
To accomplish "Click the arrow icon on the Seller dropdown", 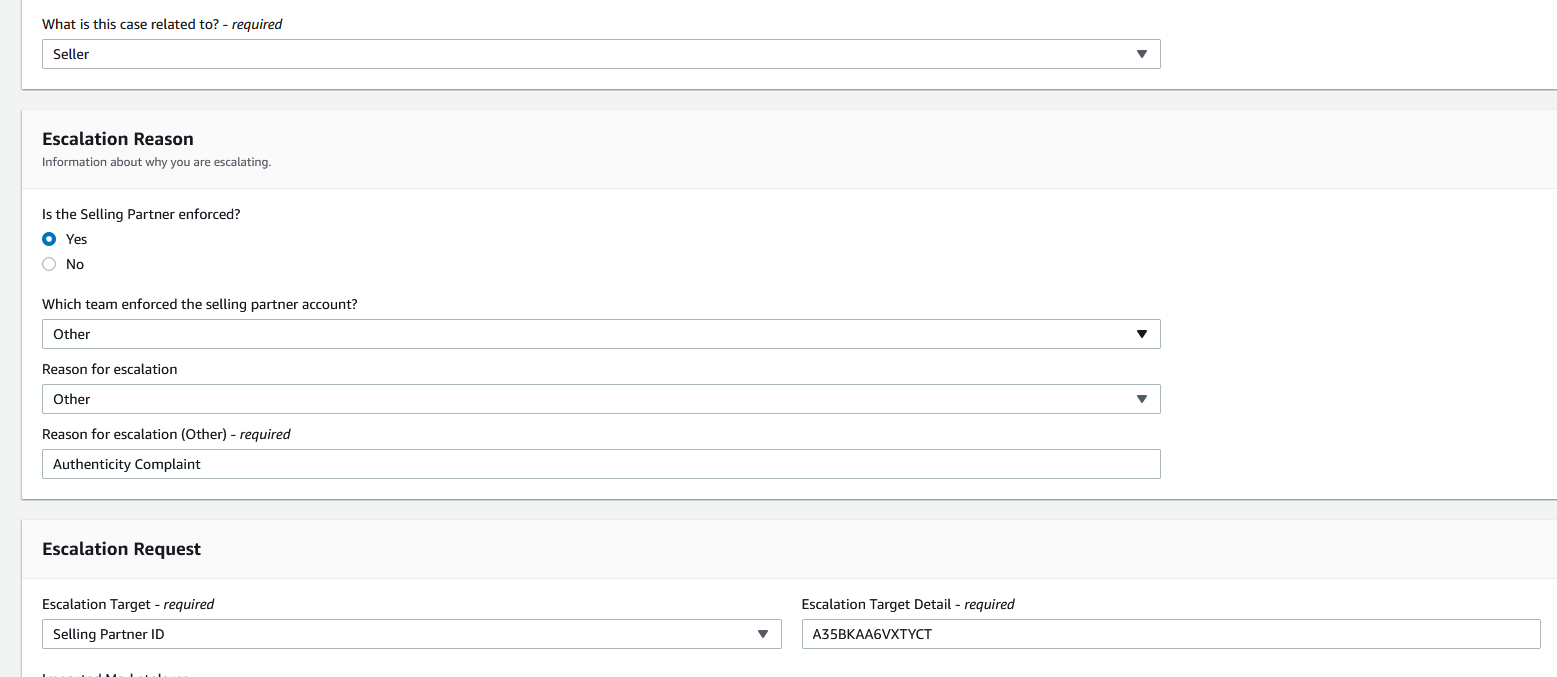I will click(x=1142, y=54).
